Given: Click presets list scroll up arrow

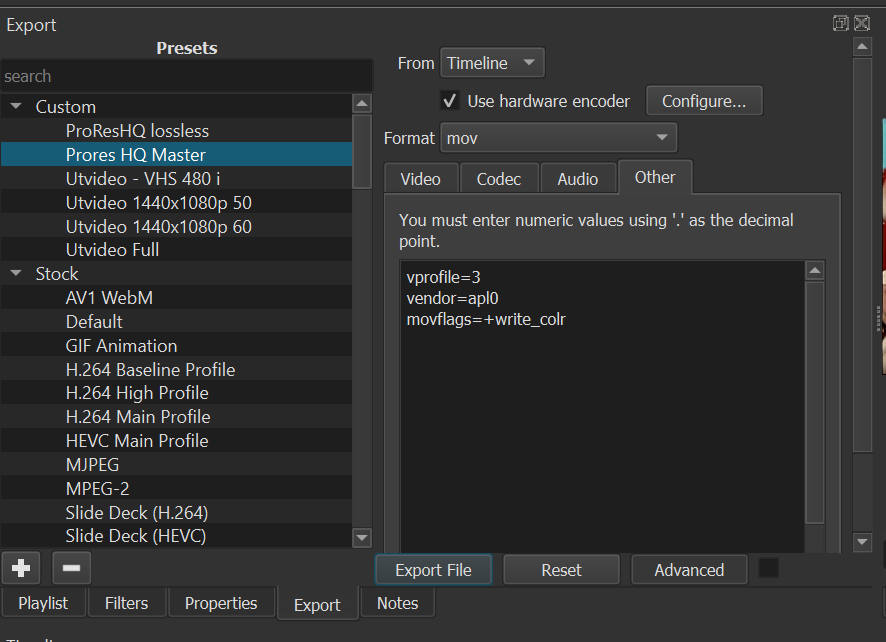Looking at the screenshot, I should 362,104.
